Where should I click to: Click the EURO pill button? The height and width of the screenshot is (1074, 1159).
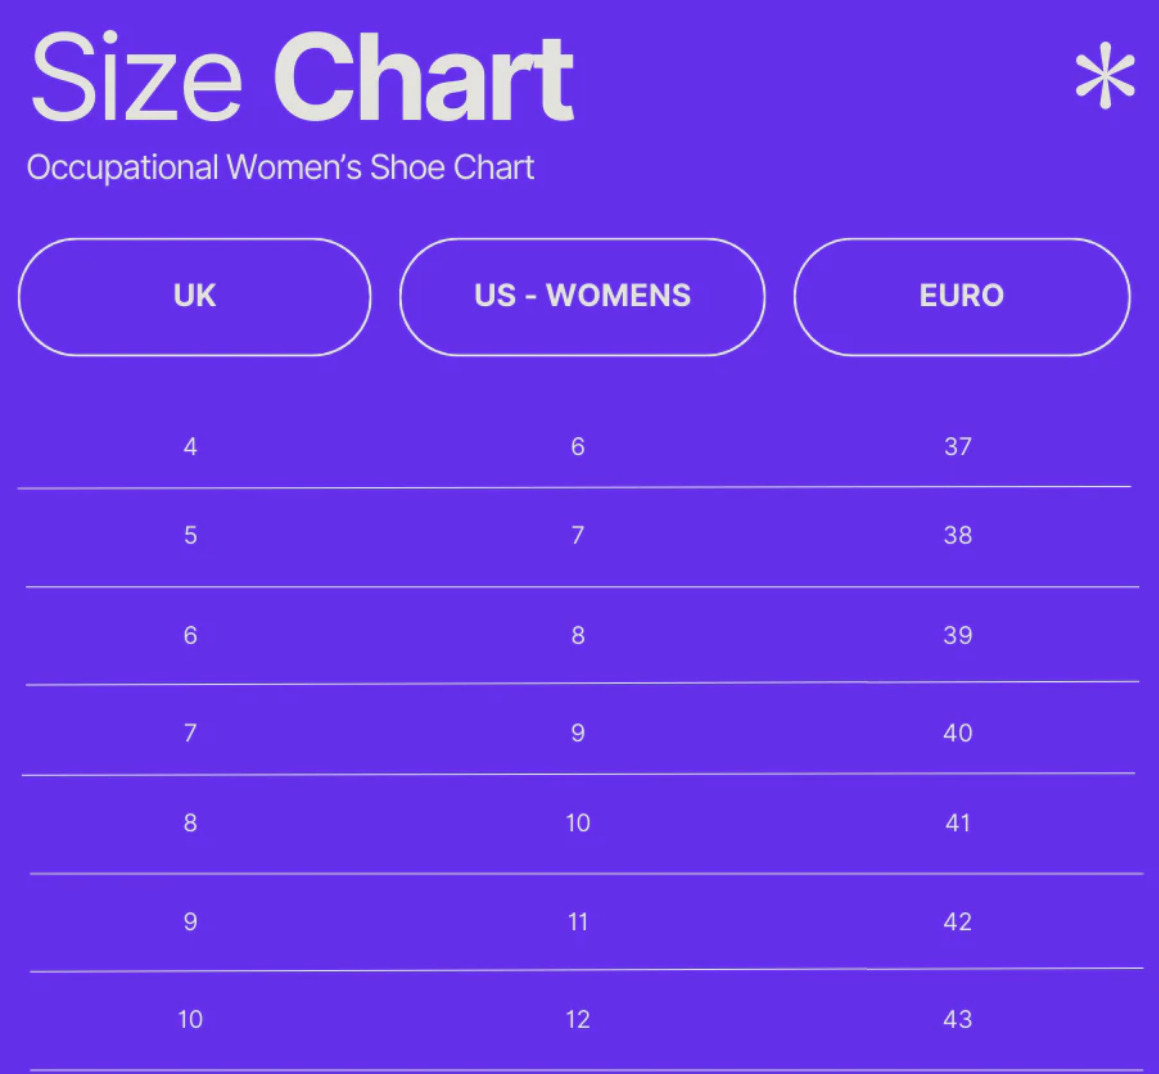pyautogui.click(x=961, y=296)
